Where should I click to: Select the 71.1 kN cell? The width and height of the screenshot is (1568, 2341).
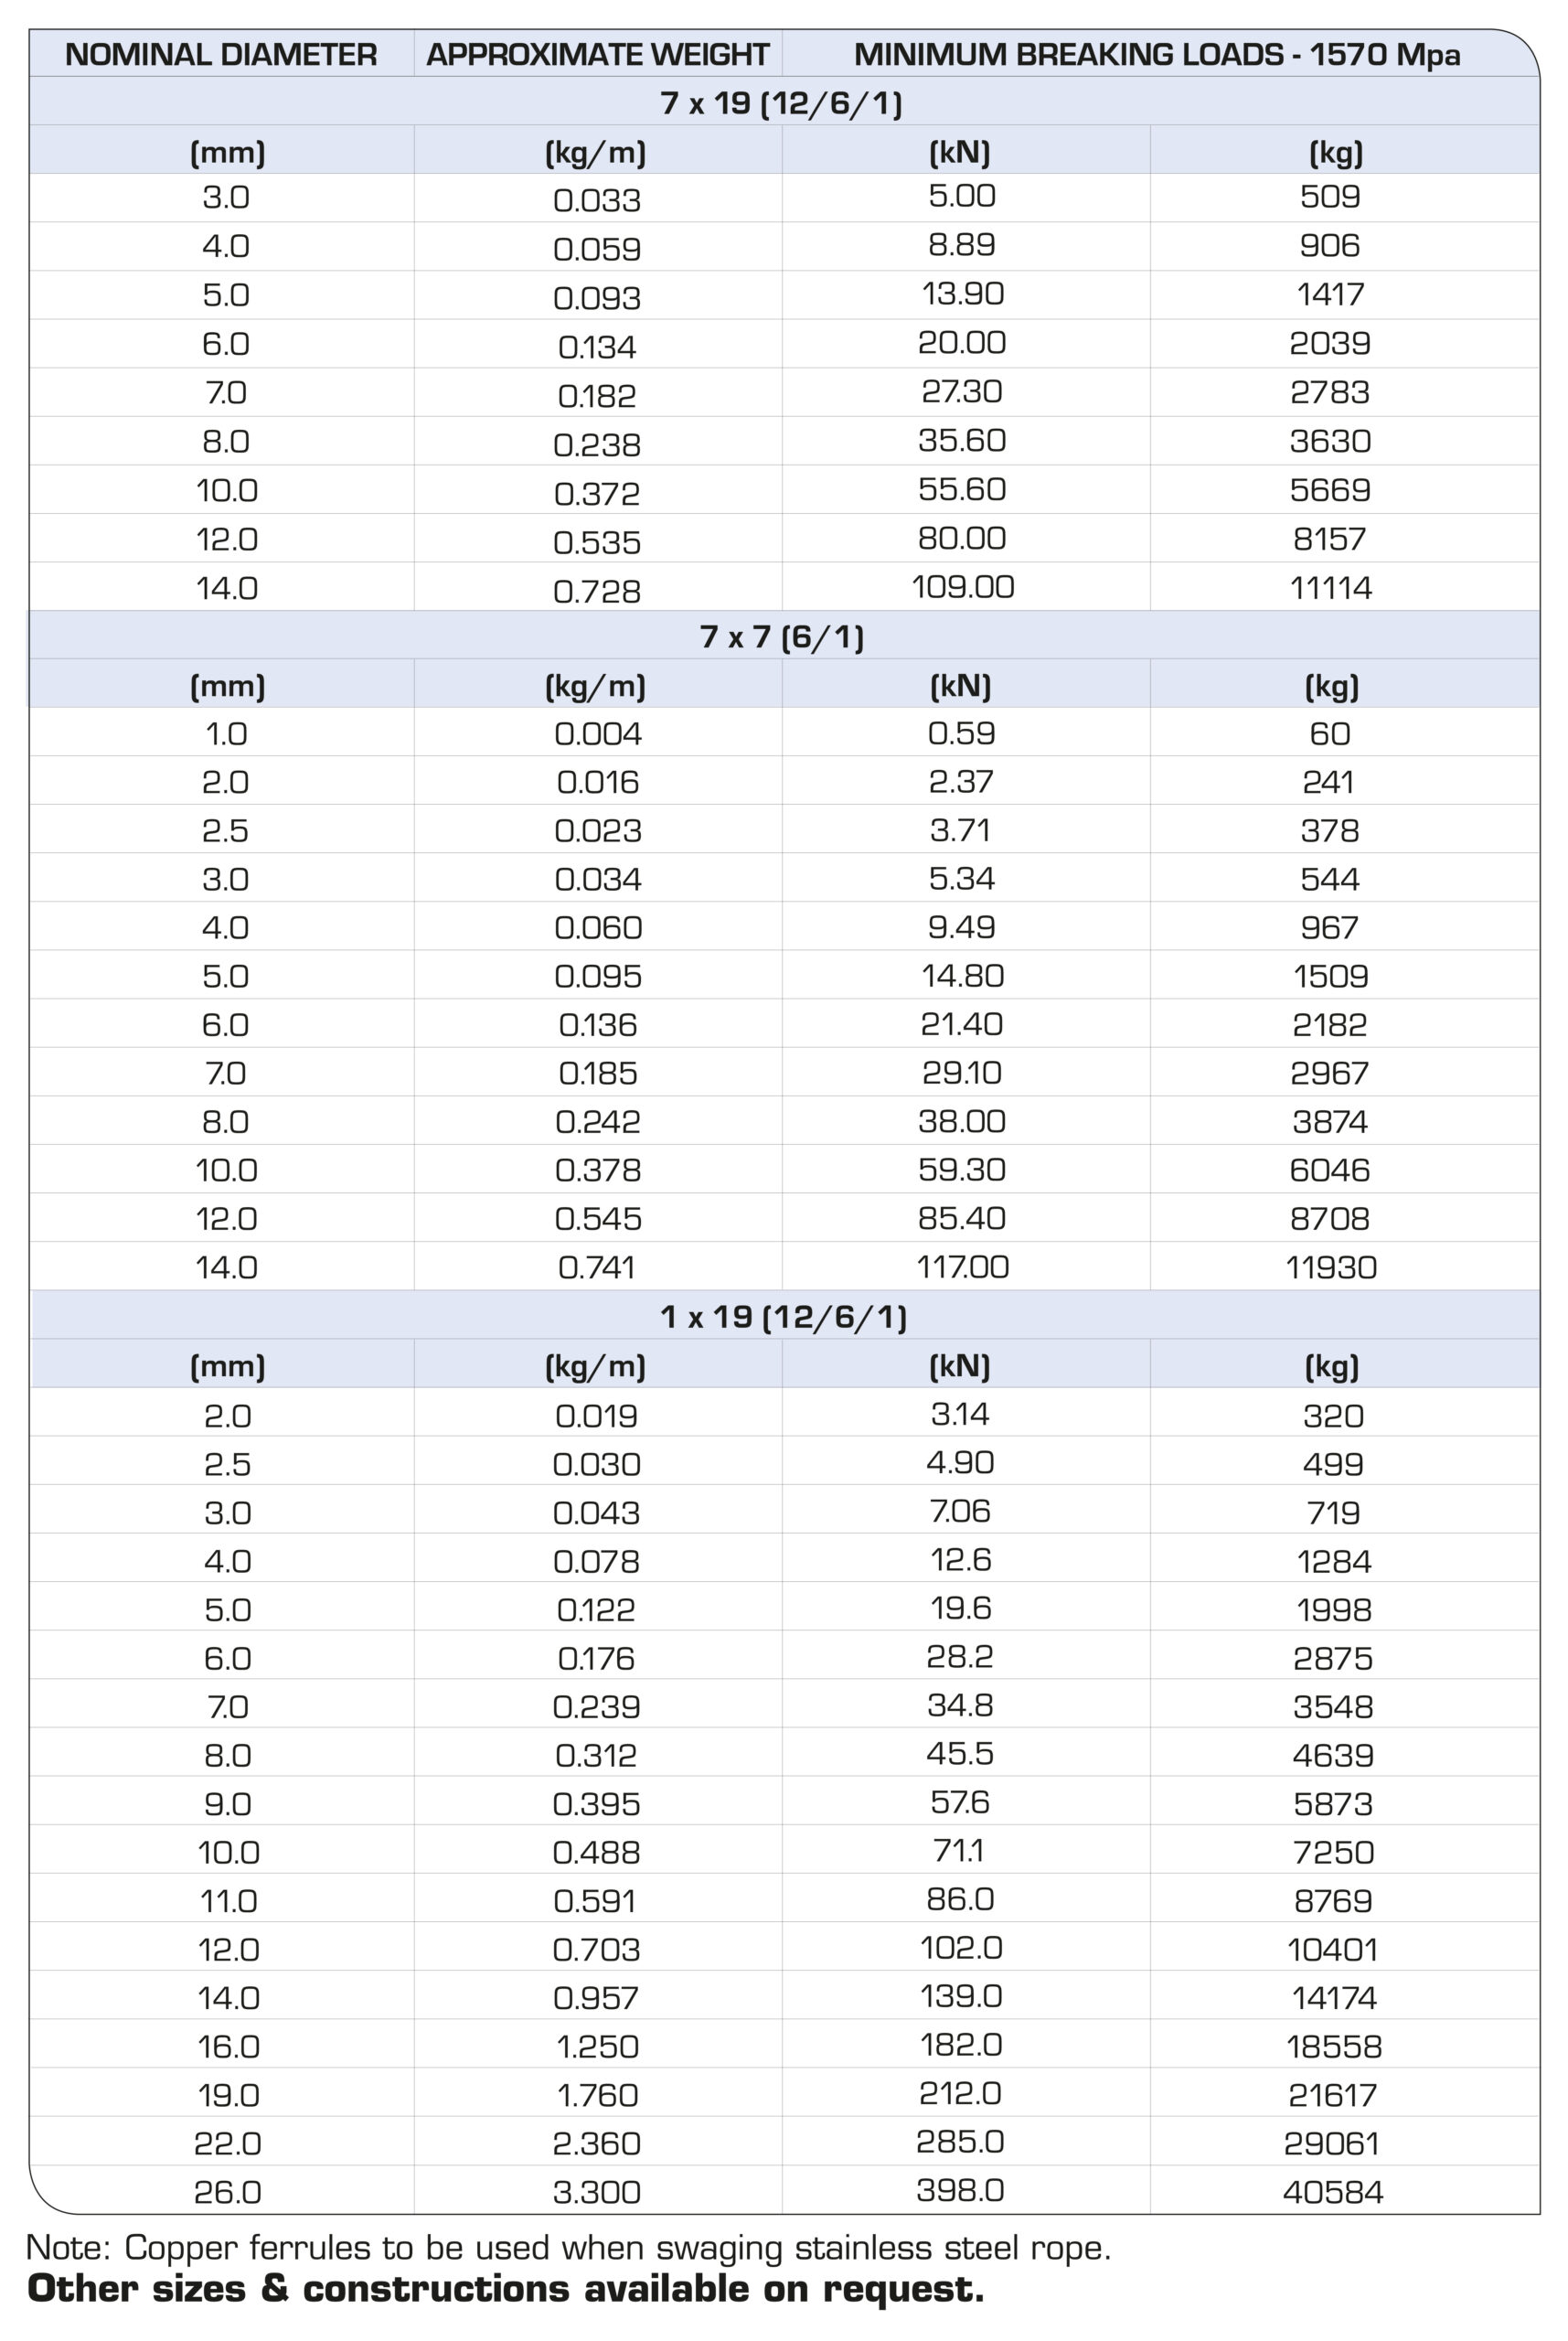point(959,1850)
